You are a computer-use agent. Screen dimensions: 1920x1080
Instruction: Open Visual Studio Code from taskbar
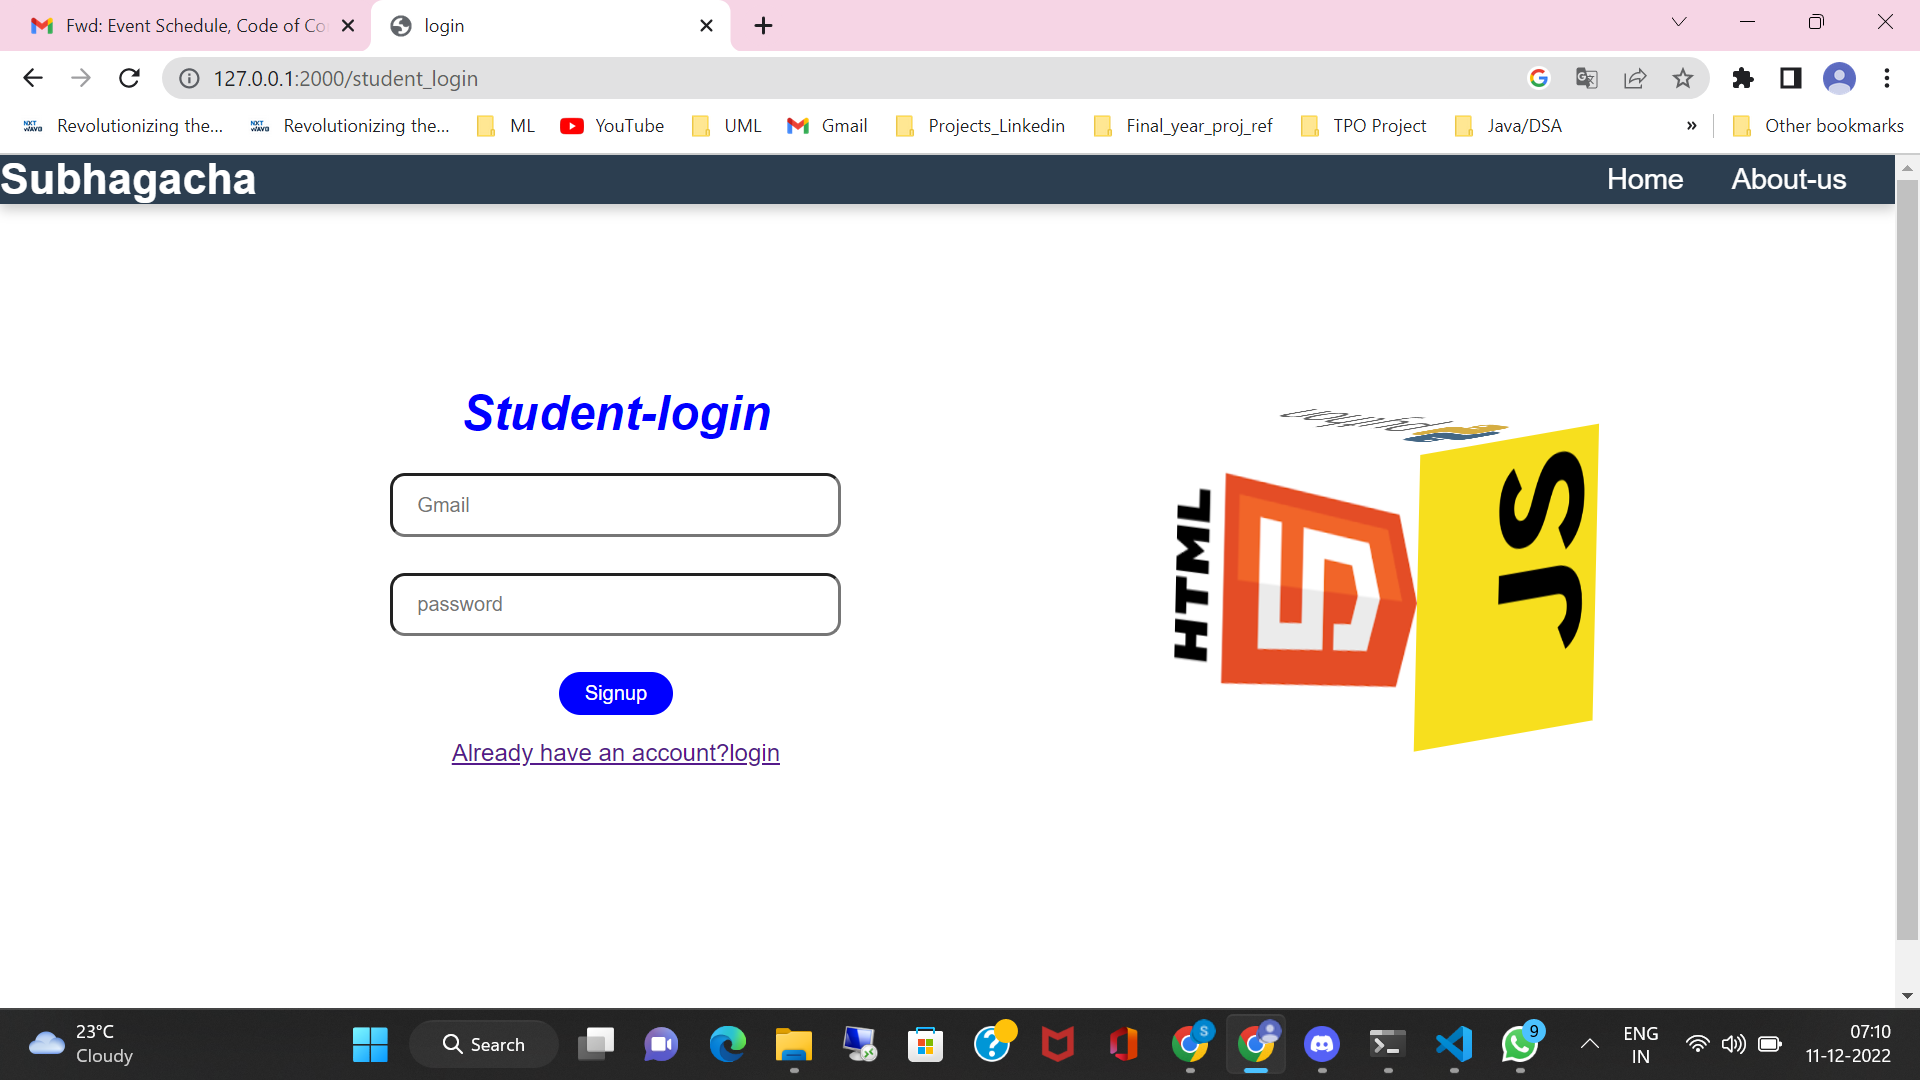click(1454, 1044)
